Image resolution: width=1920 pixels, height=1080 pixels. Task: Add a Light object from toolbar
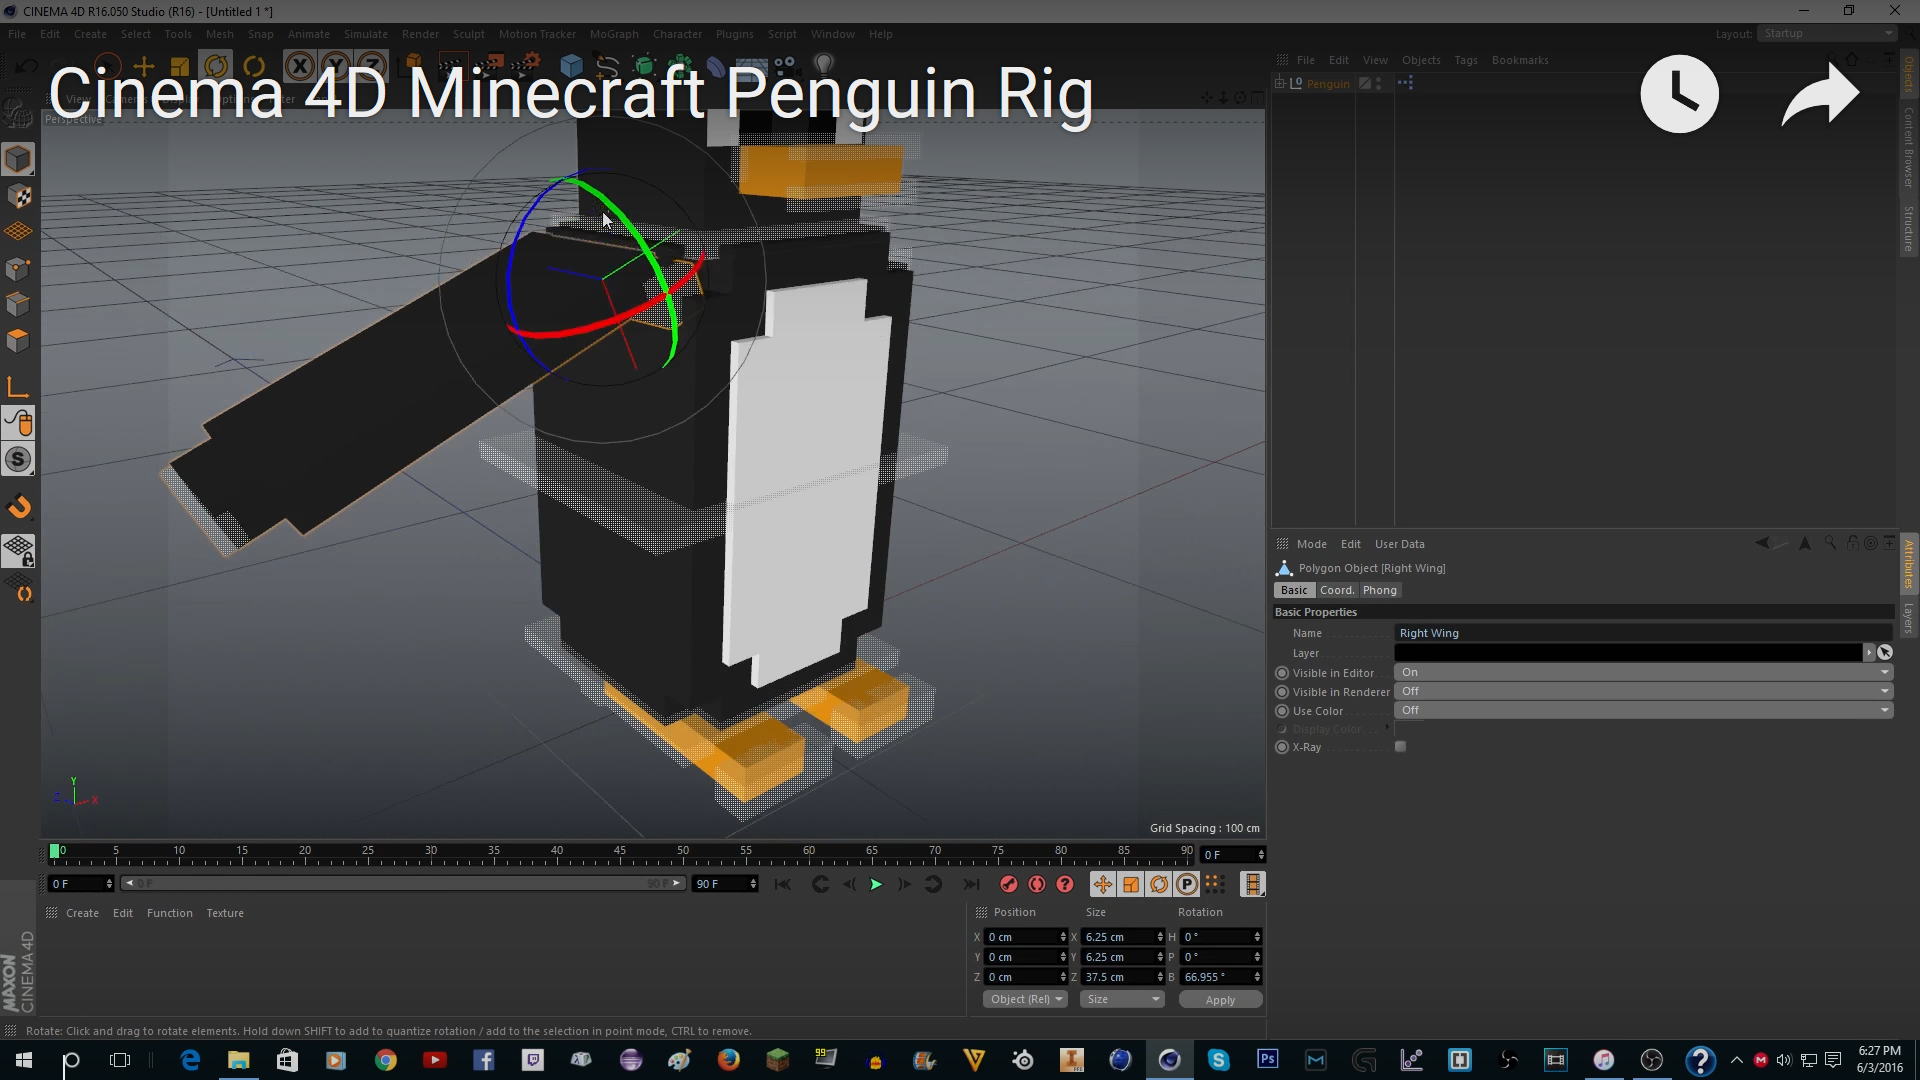[x=823, y=66]
